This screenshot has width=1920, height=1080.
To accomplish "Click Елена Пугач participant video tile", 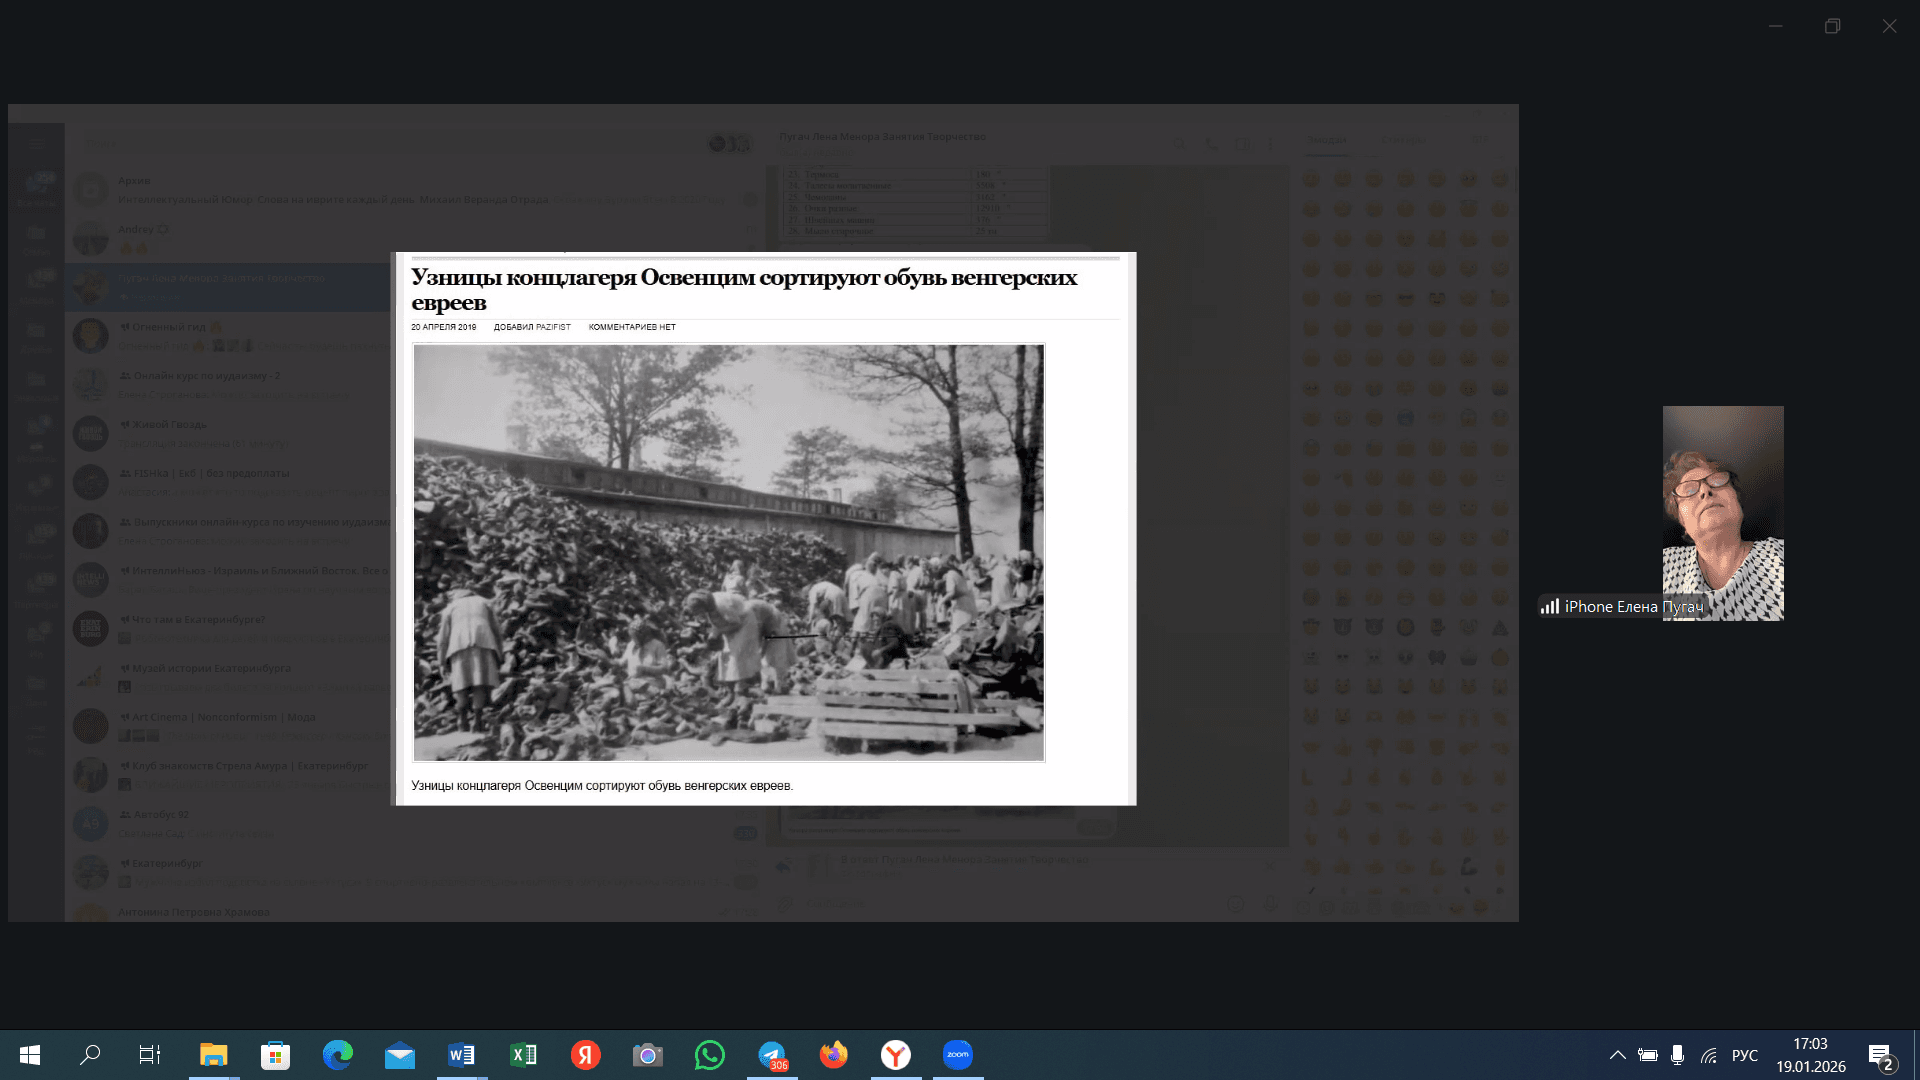I will tap(1723, 513).
